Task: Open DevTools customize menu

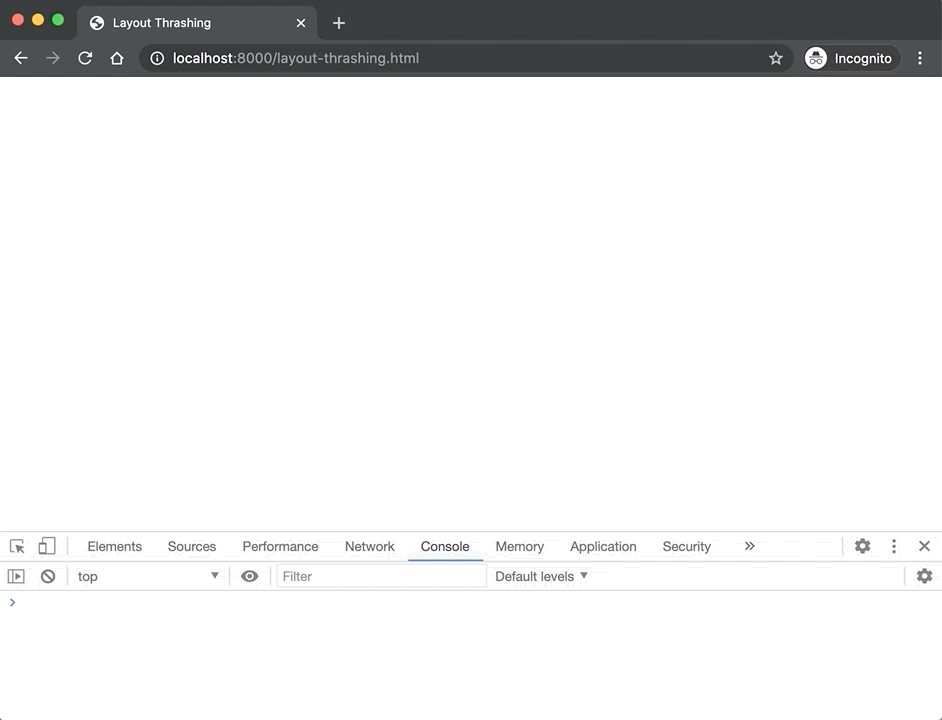Action: coord(894,546)
